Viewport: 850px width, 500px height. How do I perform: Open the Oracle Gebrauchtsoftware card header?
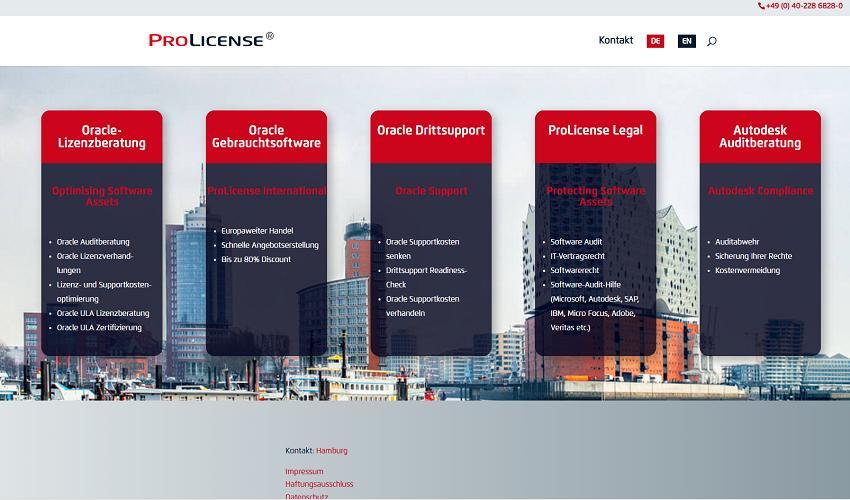click(266, 137)
